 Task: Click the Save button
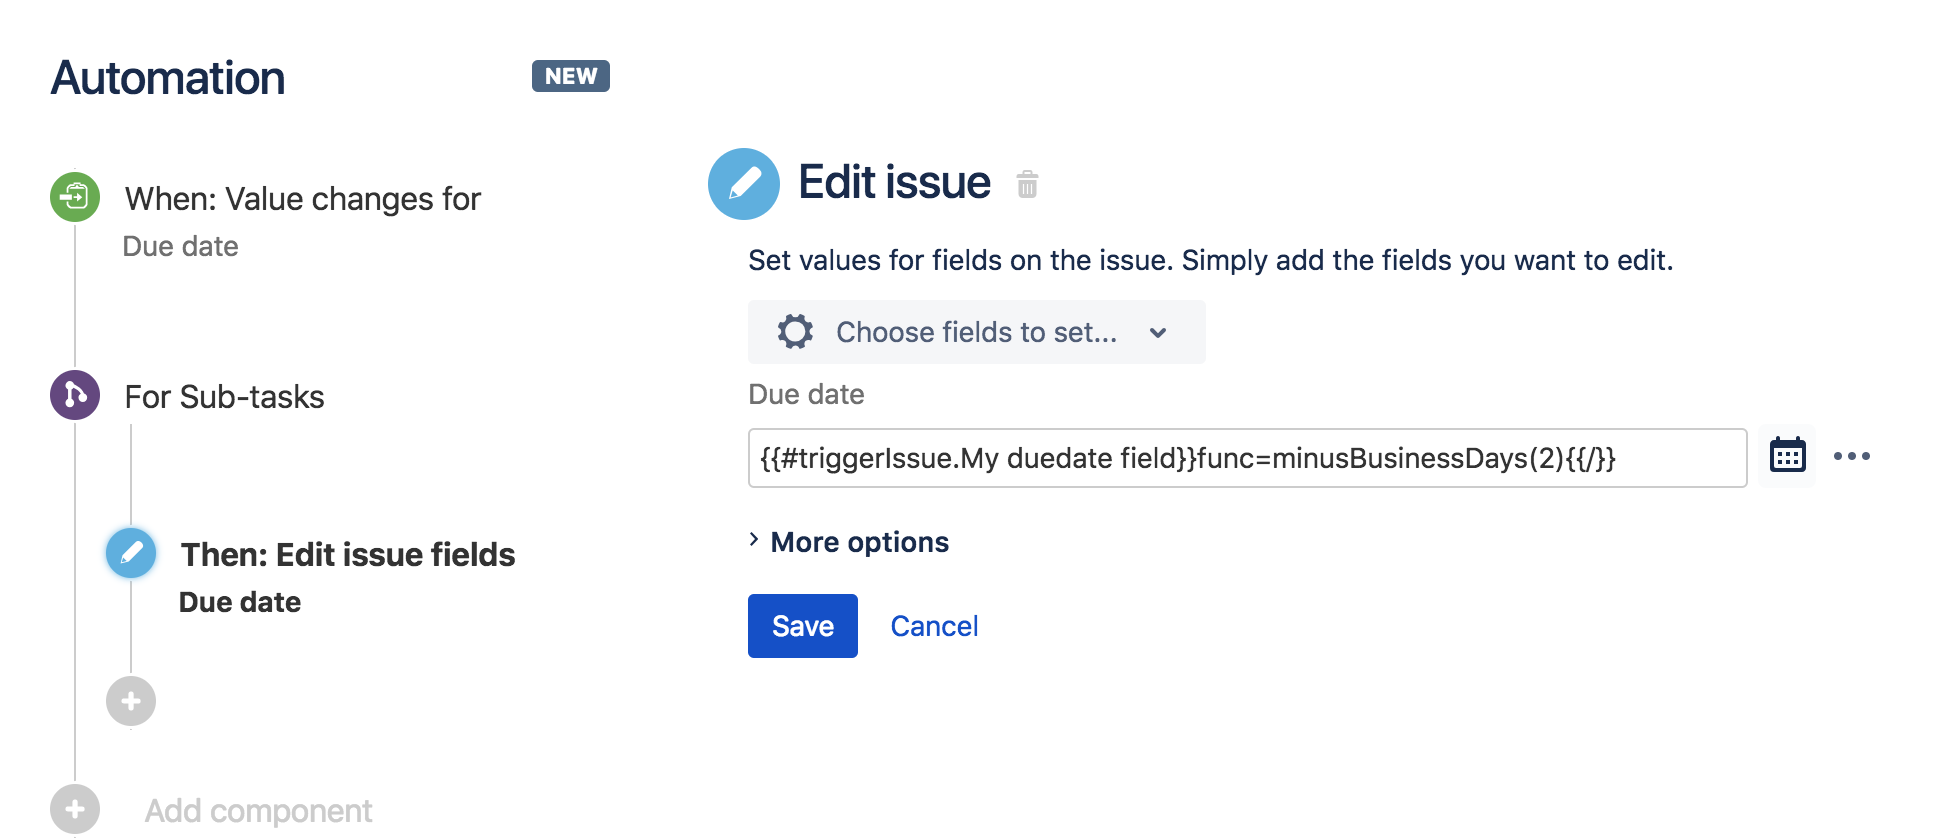pos(802,625)
